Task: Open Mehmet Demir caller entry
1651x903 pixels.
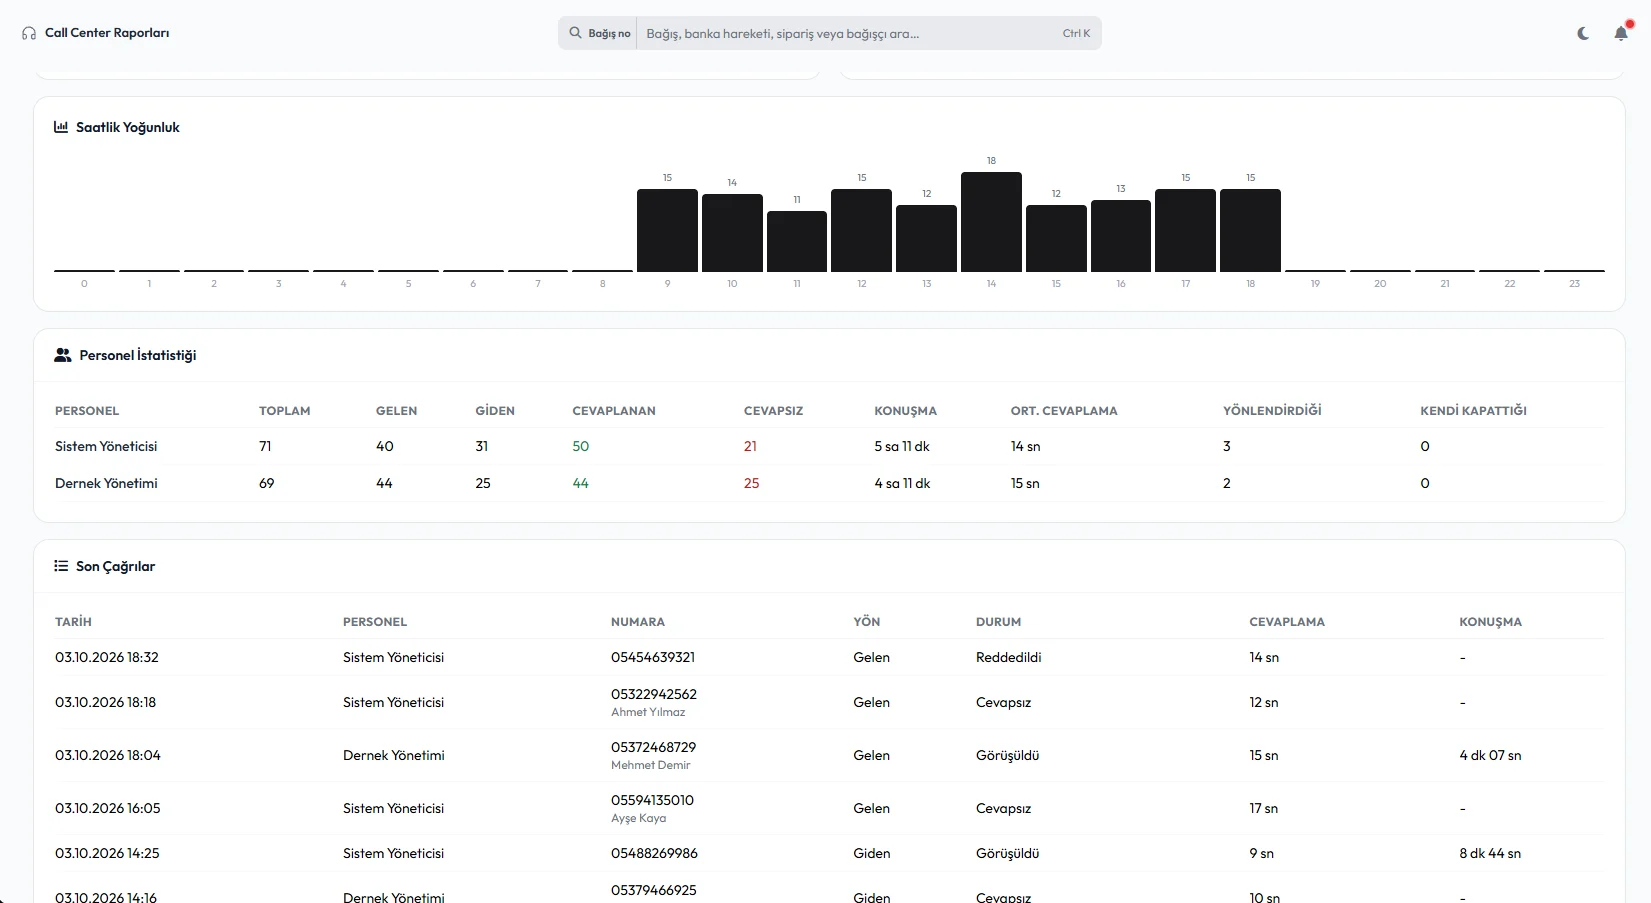Action: tap(650, 765)
